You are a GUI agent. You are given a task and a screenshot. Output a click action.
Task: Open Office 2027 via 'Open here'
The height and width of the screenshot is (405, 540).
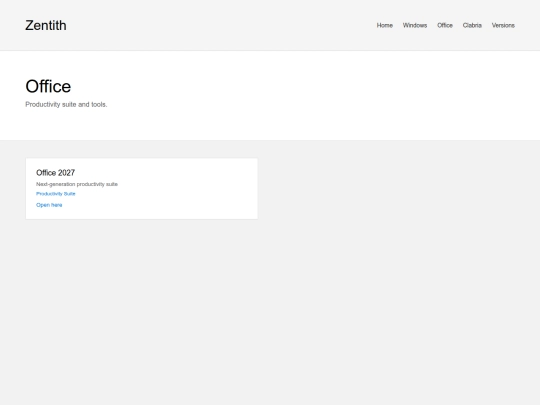point(49,205)
